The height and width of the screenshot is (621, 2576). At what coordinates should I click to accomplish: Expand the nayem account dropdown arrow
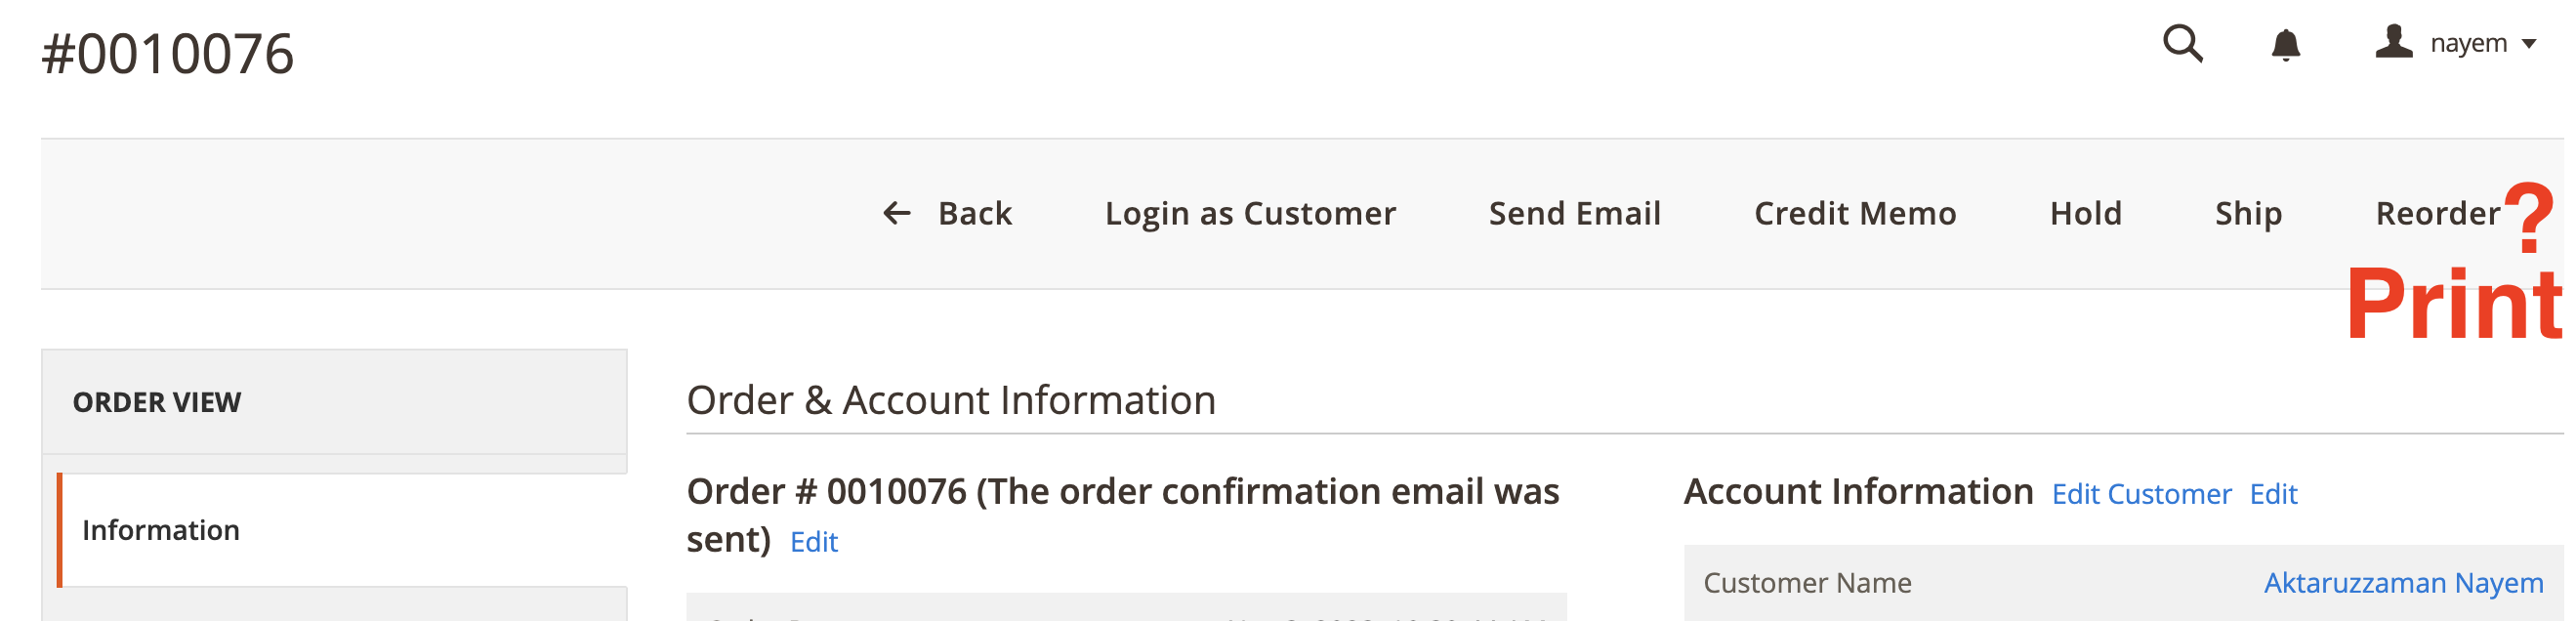click(2529, 44)
